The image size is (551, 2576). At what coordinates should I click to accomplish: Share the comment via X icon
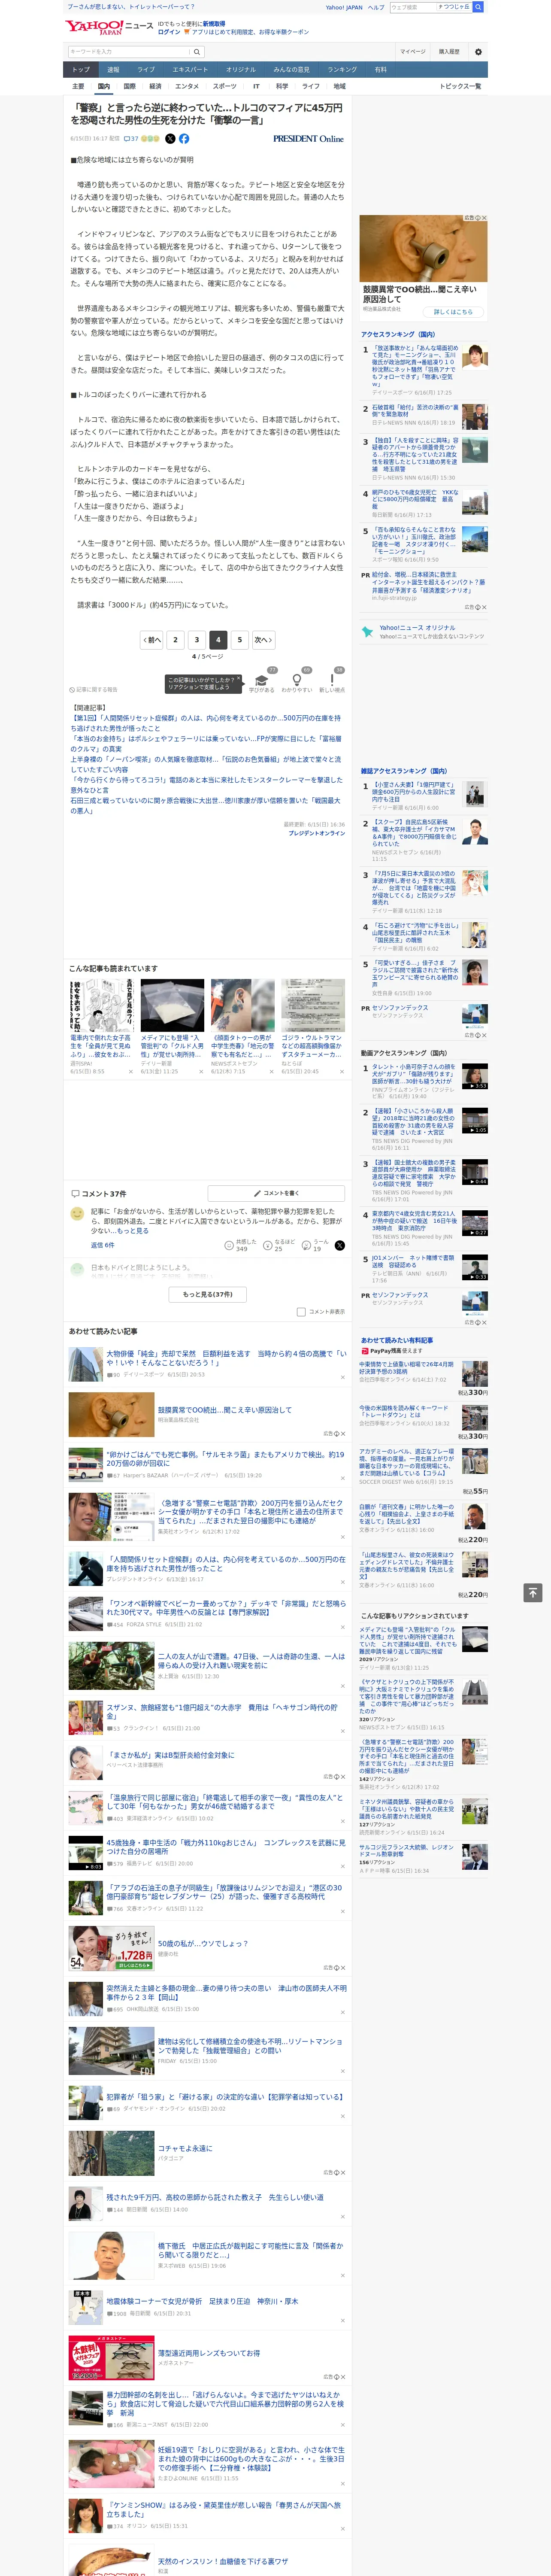[339, 1245]
